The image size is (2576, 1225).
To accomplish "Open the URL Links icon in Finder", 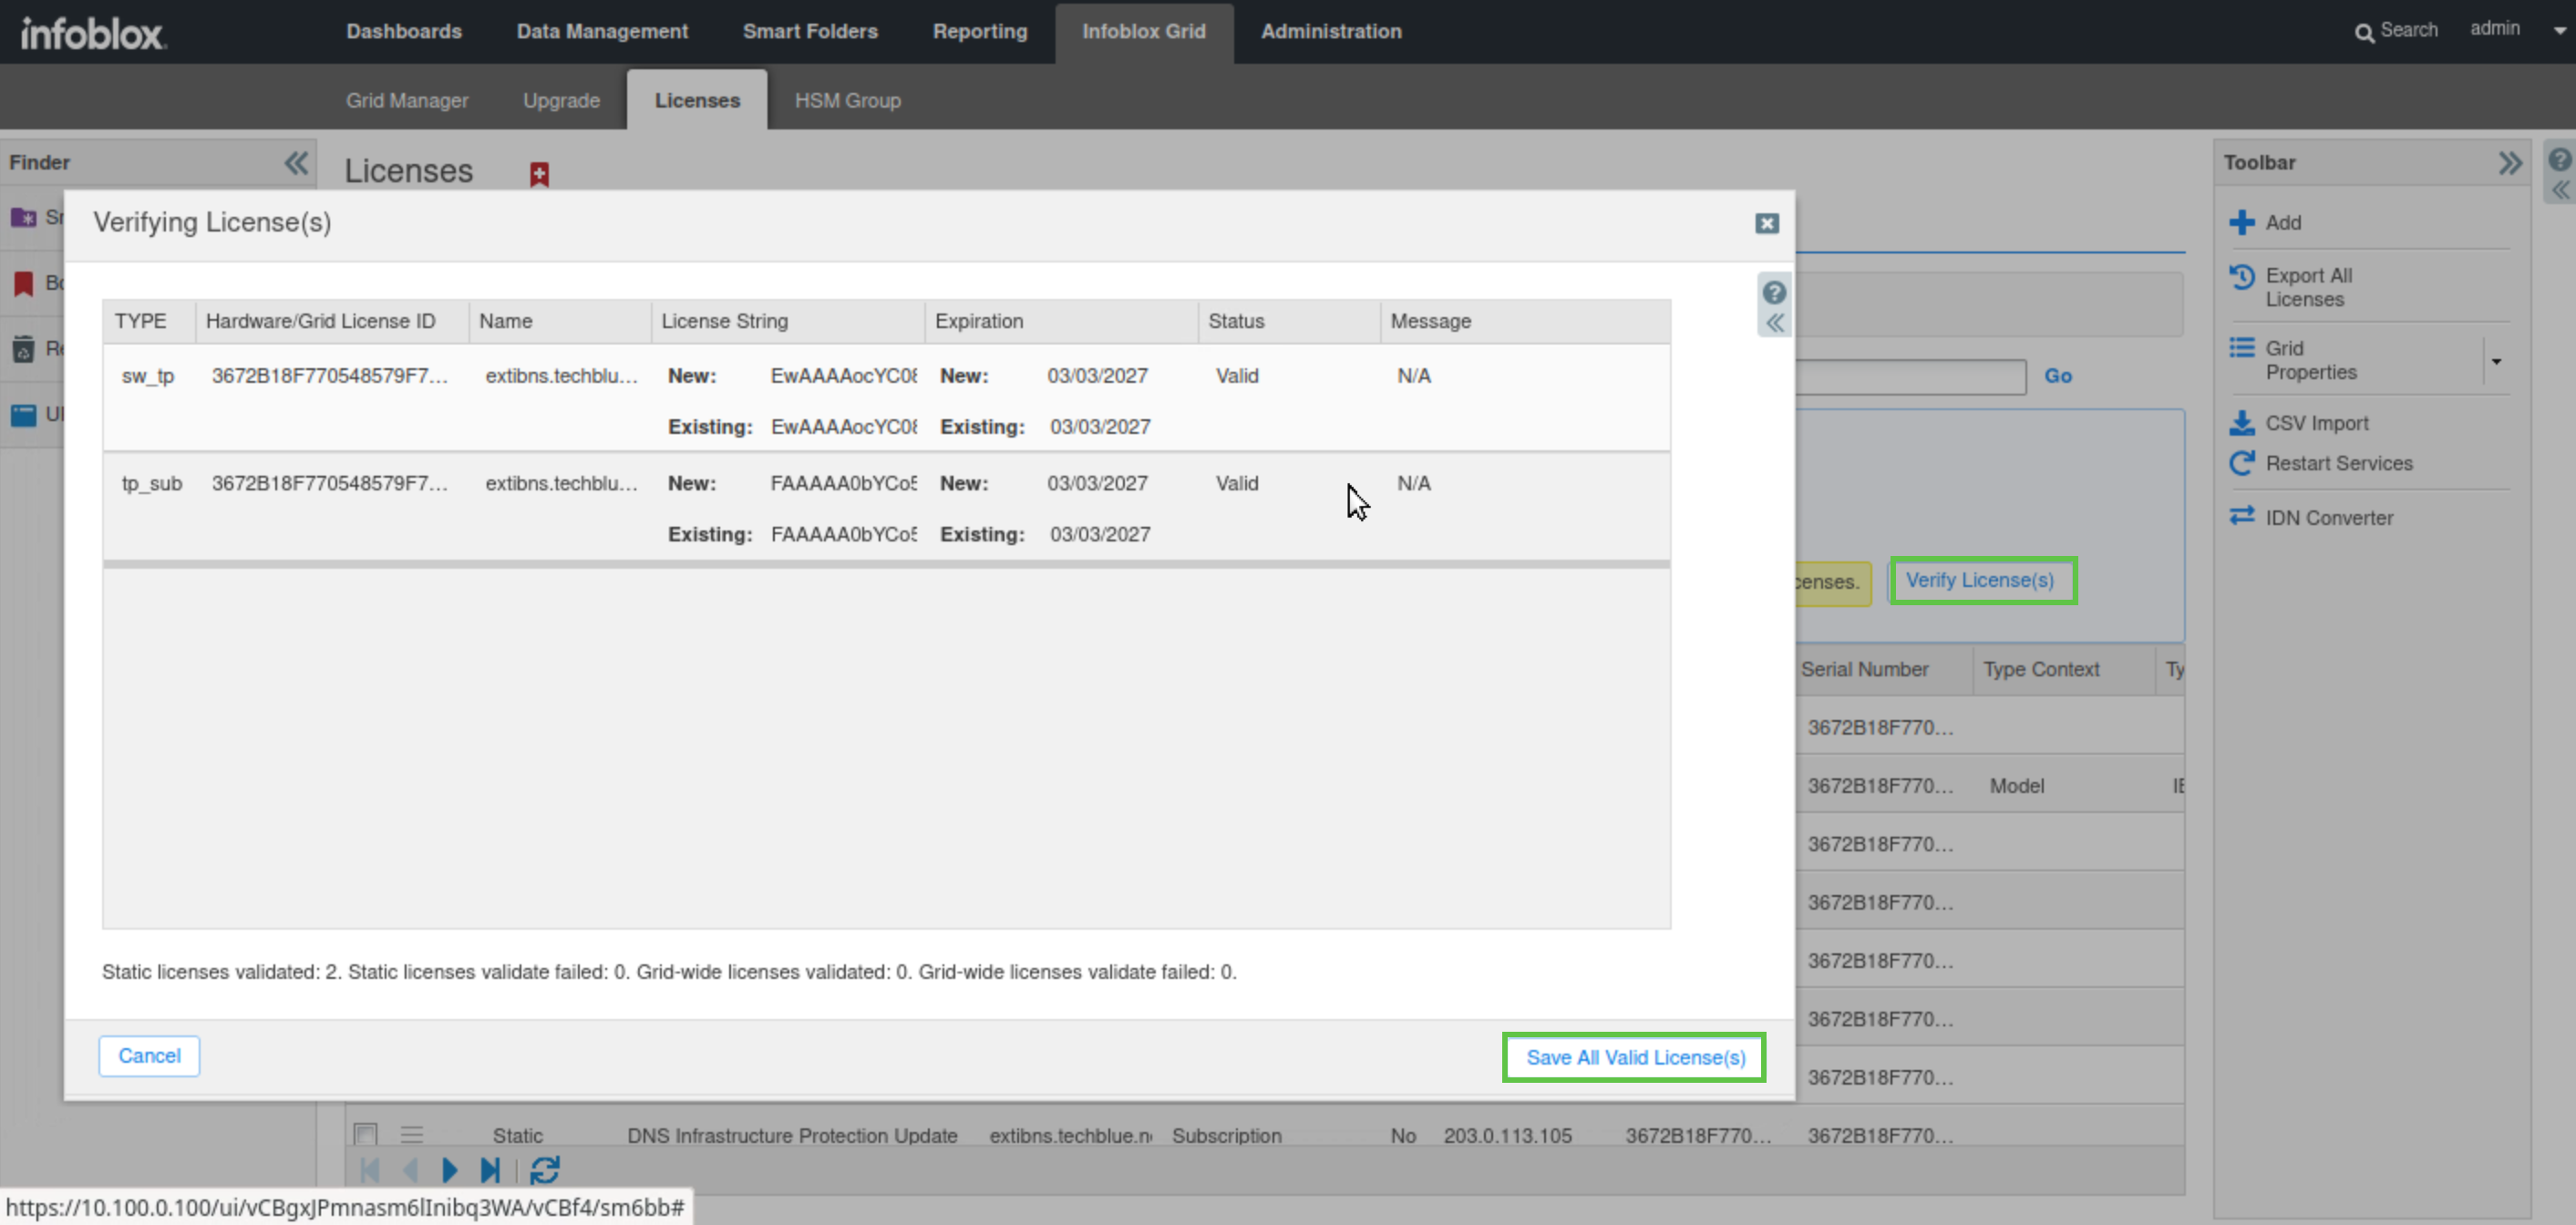I will pyautogui.click(x=23, y=415).
